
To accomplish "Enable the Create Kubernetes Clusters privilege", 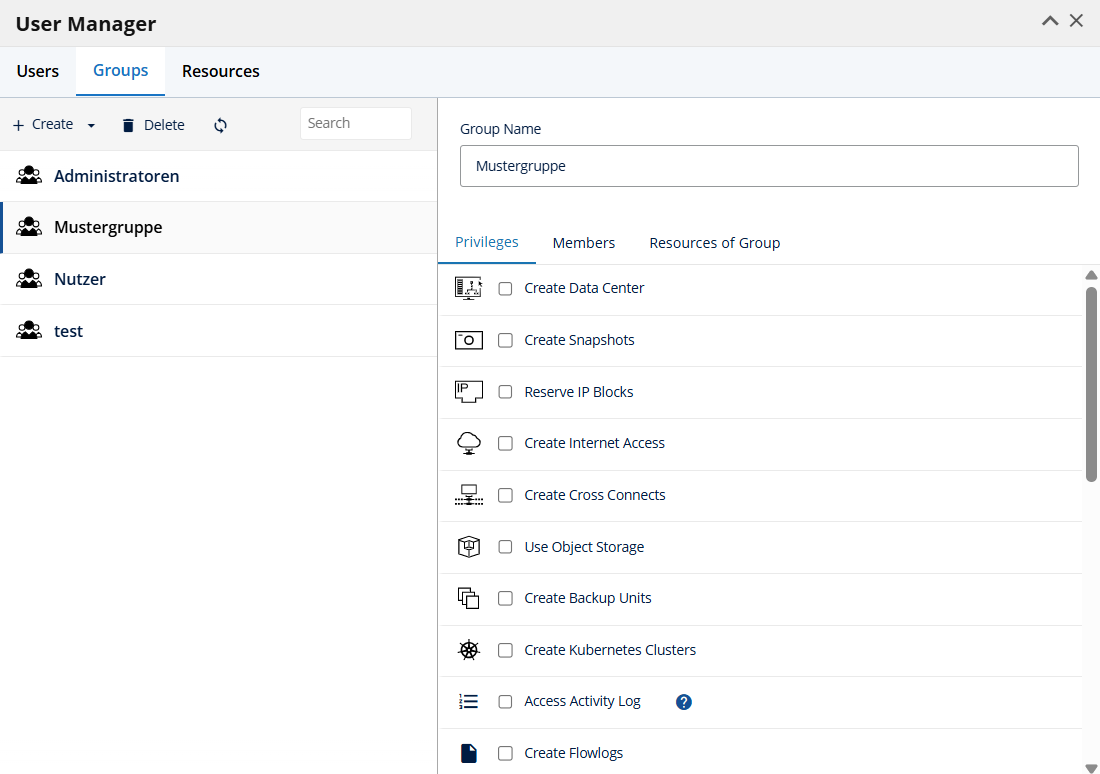I will tap(505, 650).
